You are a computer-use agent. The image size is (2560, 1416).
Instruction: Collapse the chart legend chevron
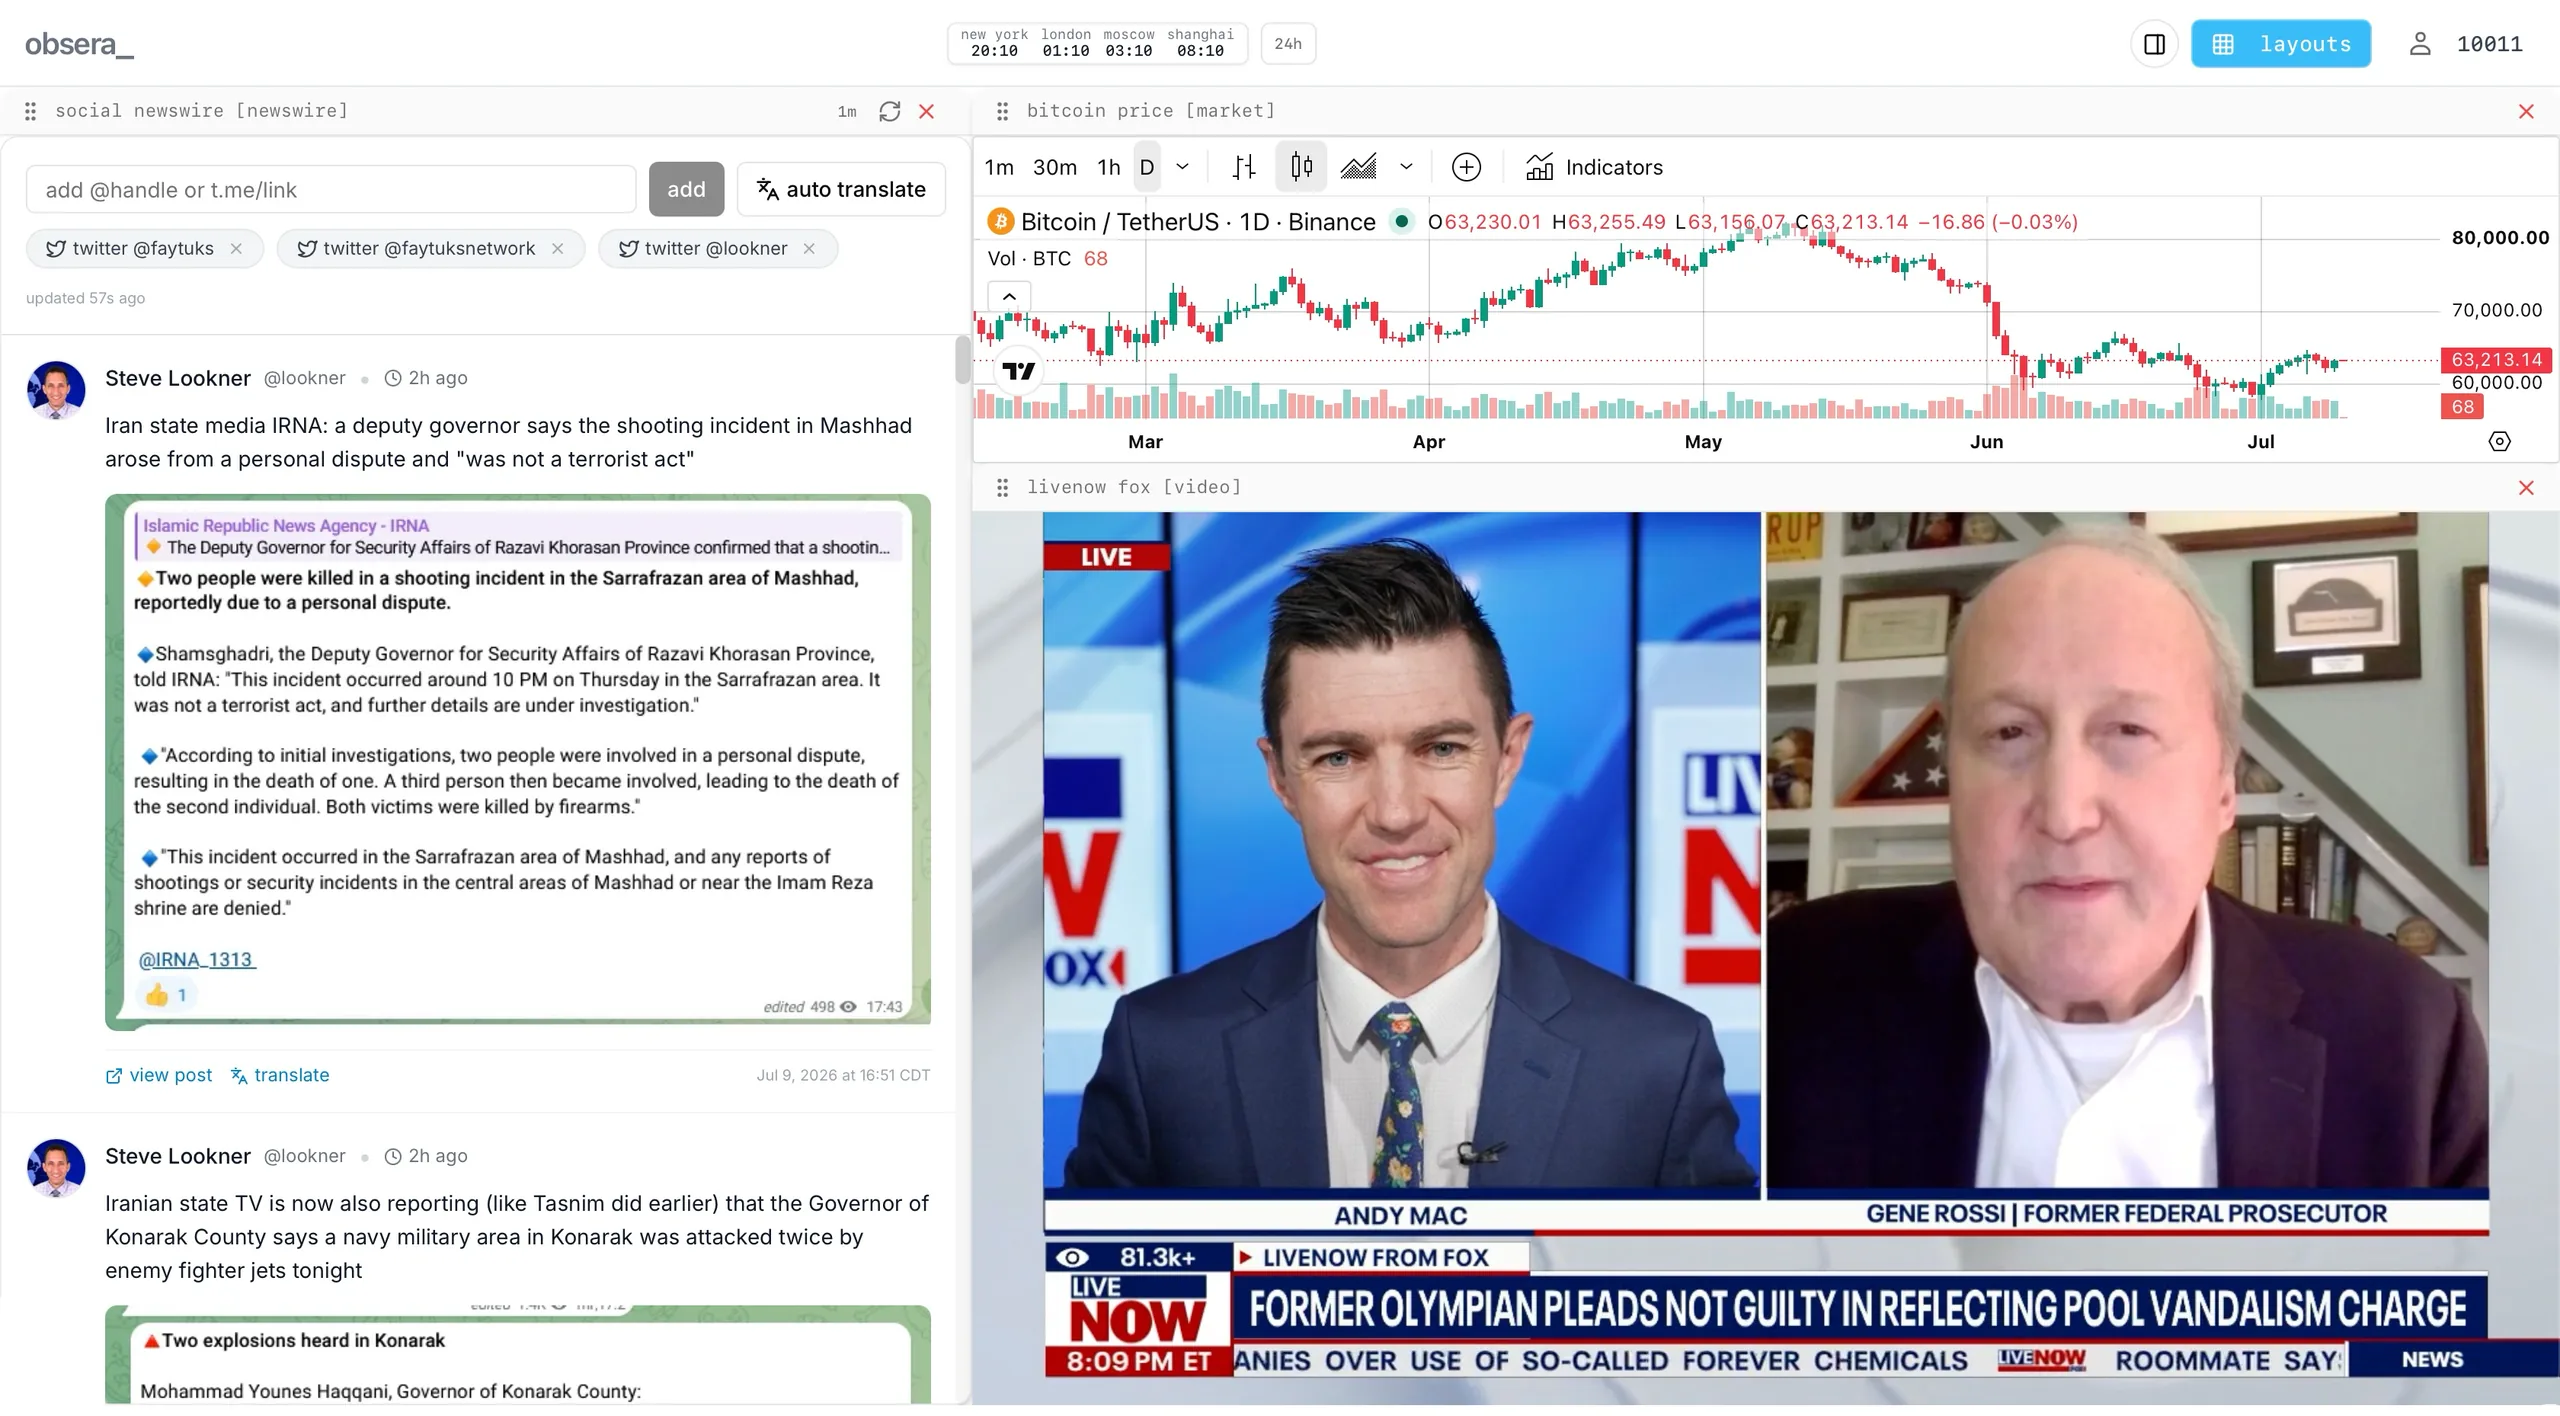pyautogui.click(x=1009, y=296)
